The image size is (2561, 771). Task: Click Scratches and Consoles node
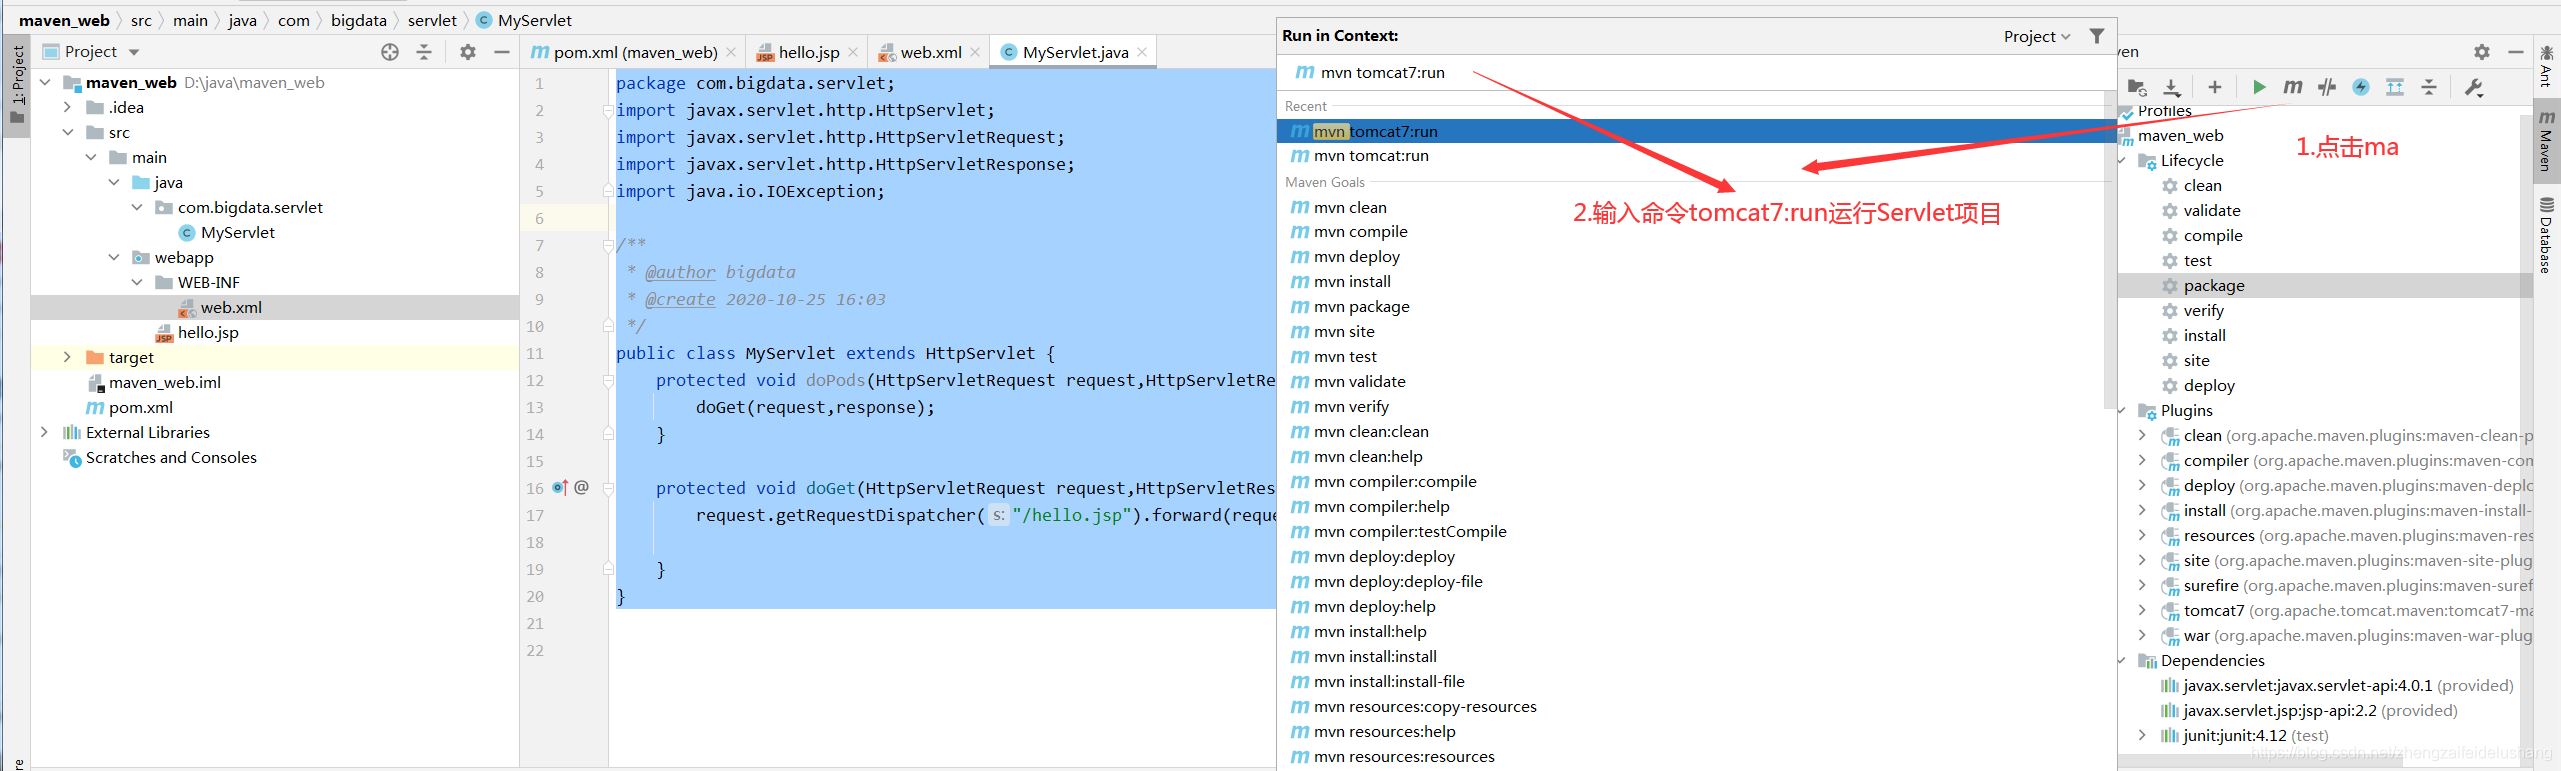(171, 457)
